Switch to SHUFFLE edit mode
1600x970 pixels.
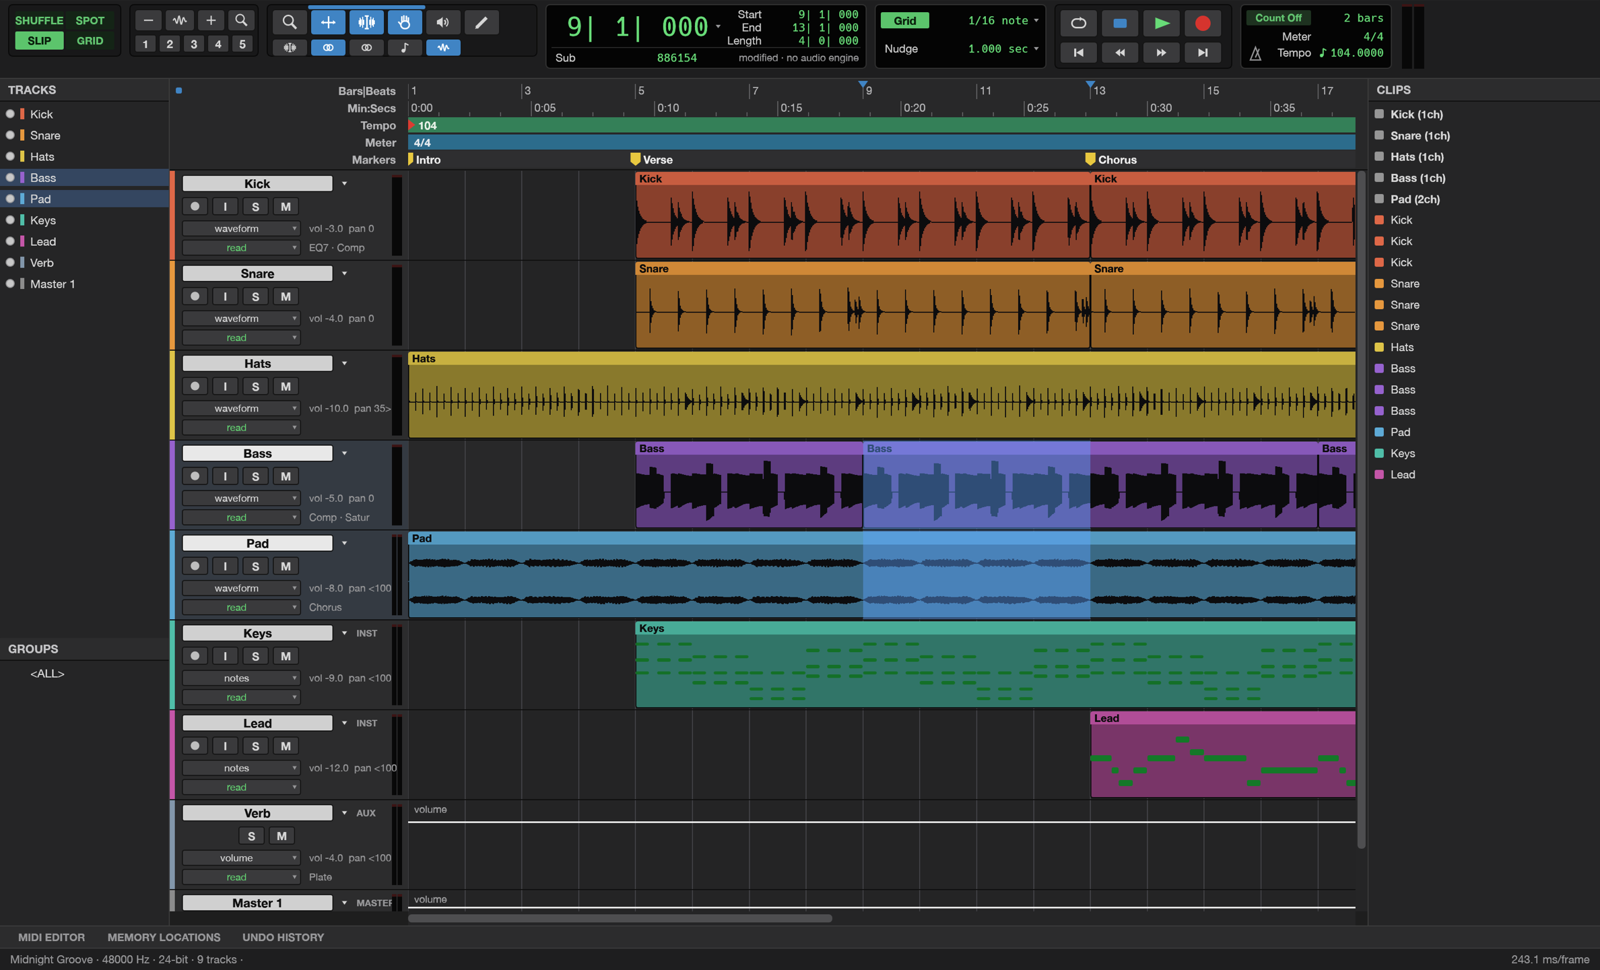point(39,20)
